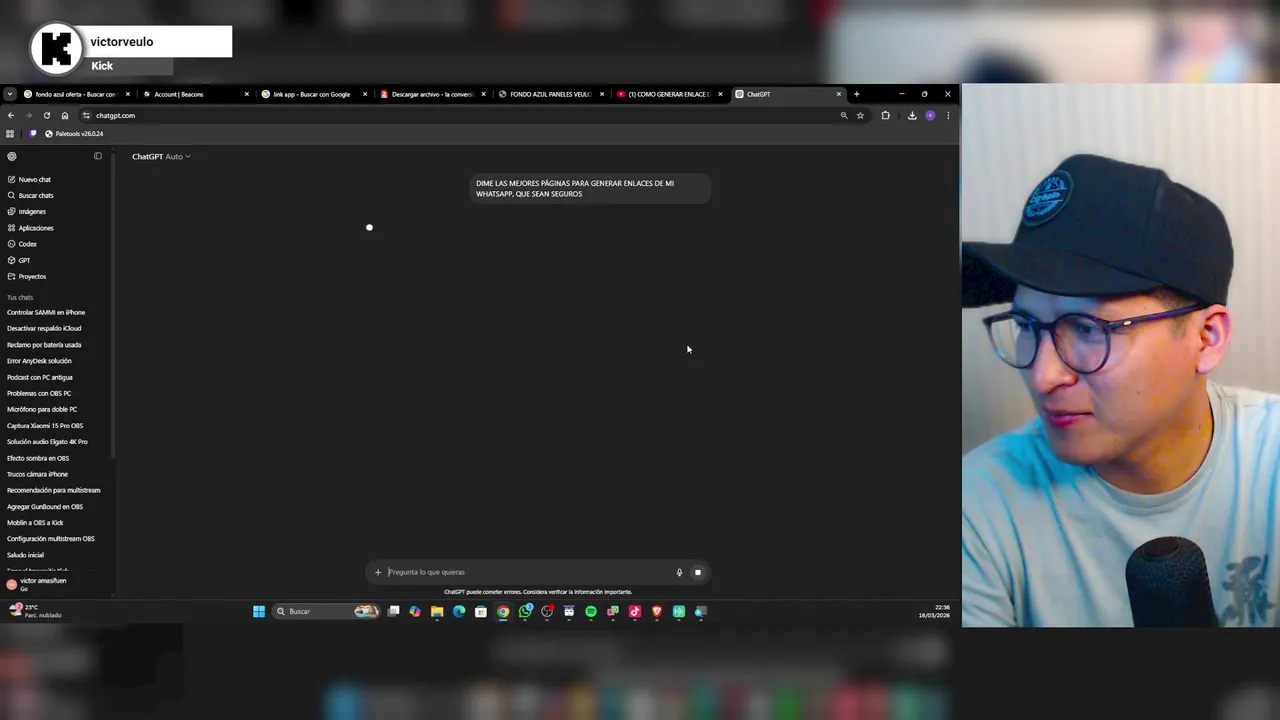
Task: Open Microsoft Edge from the taskbar
Action: click(459, 611)
